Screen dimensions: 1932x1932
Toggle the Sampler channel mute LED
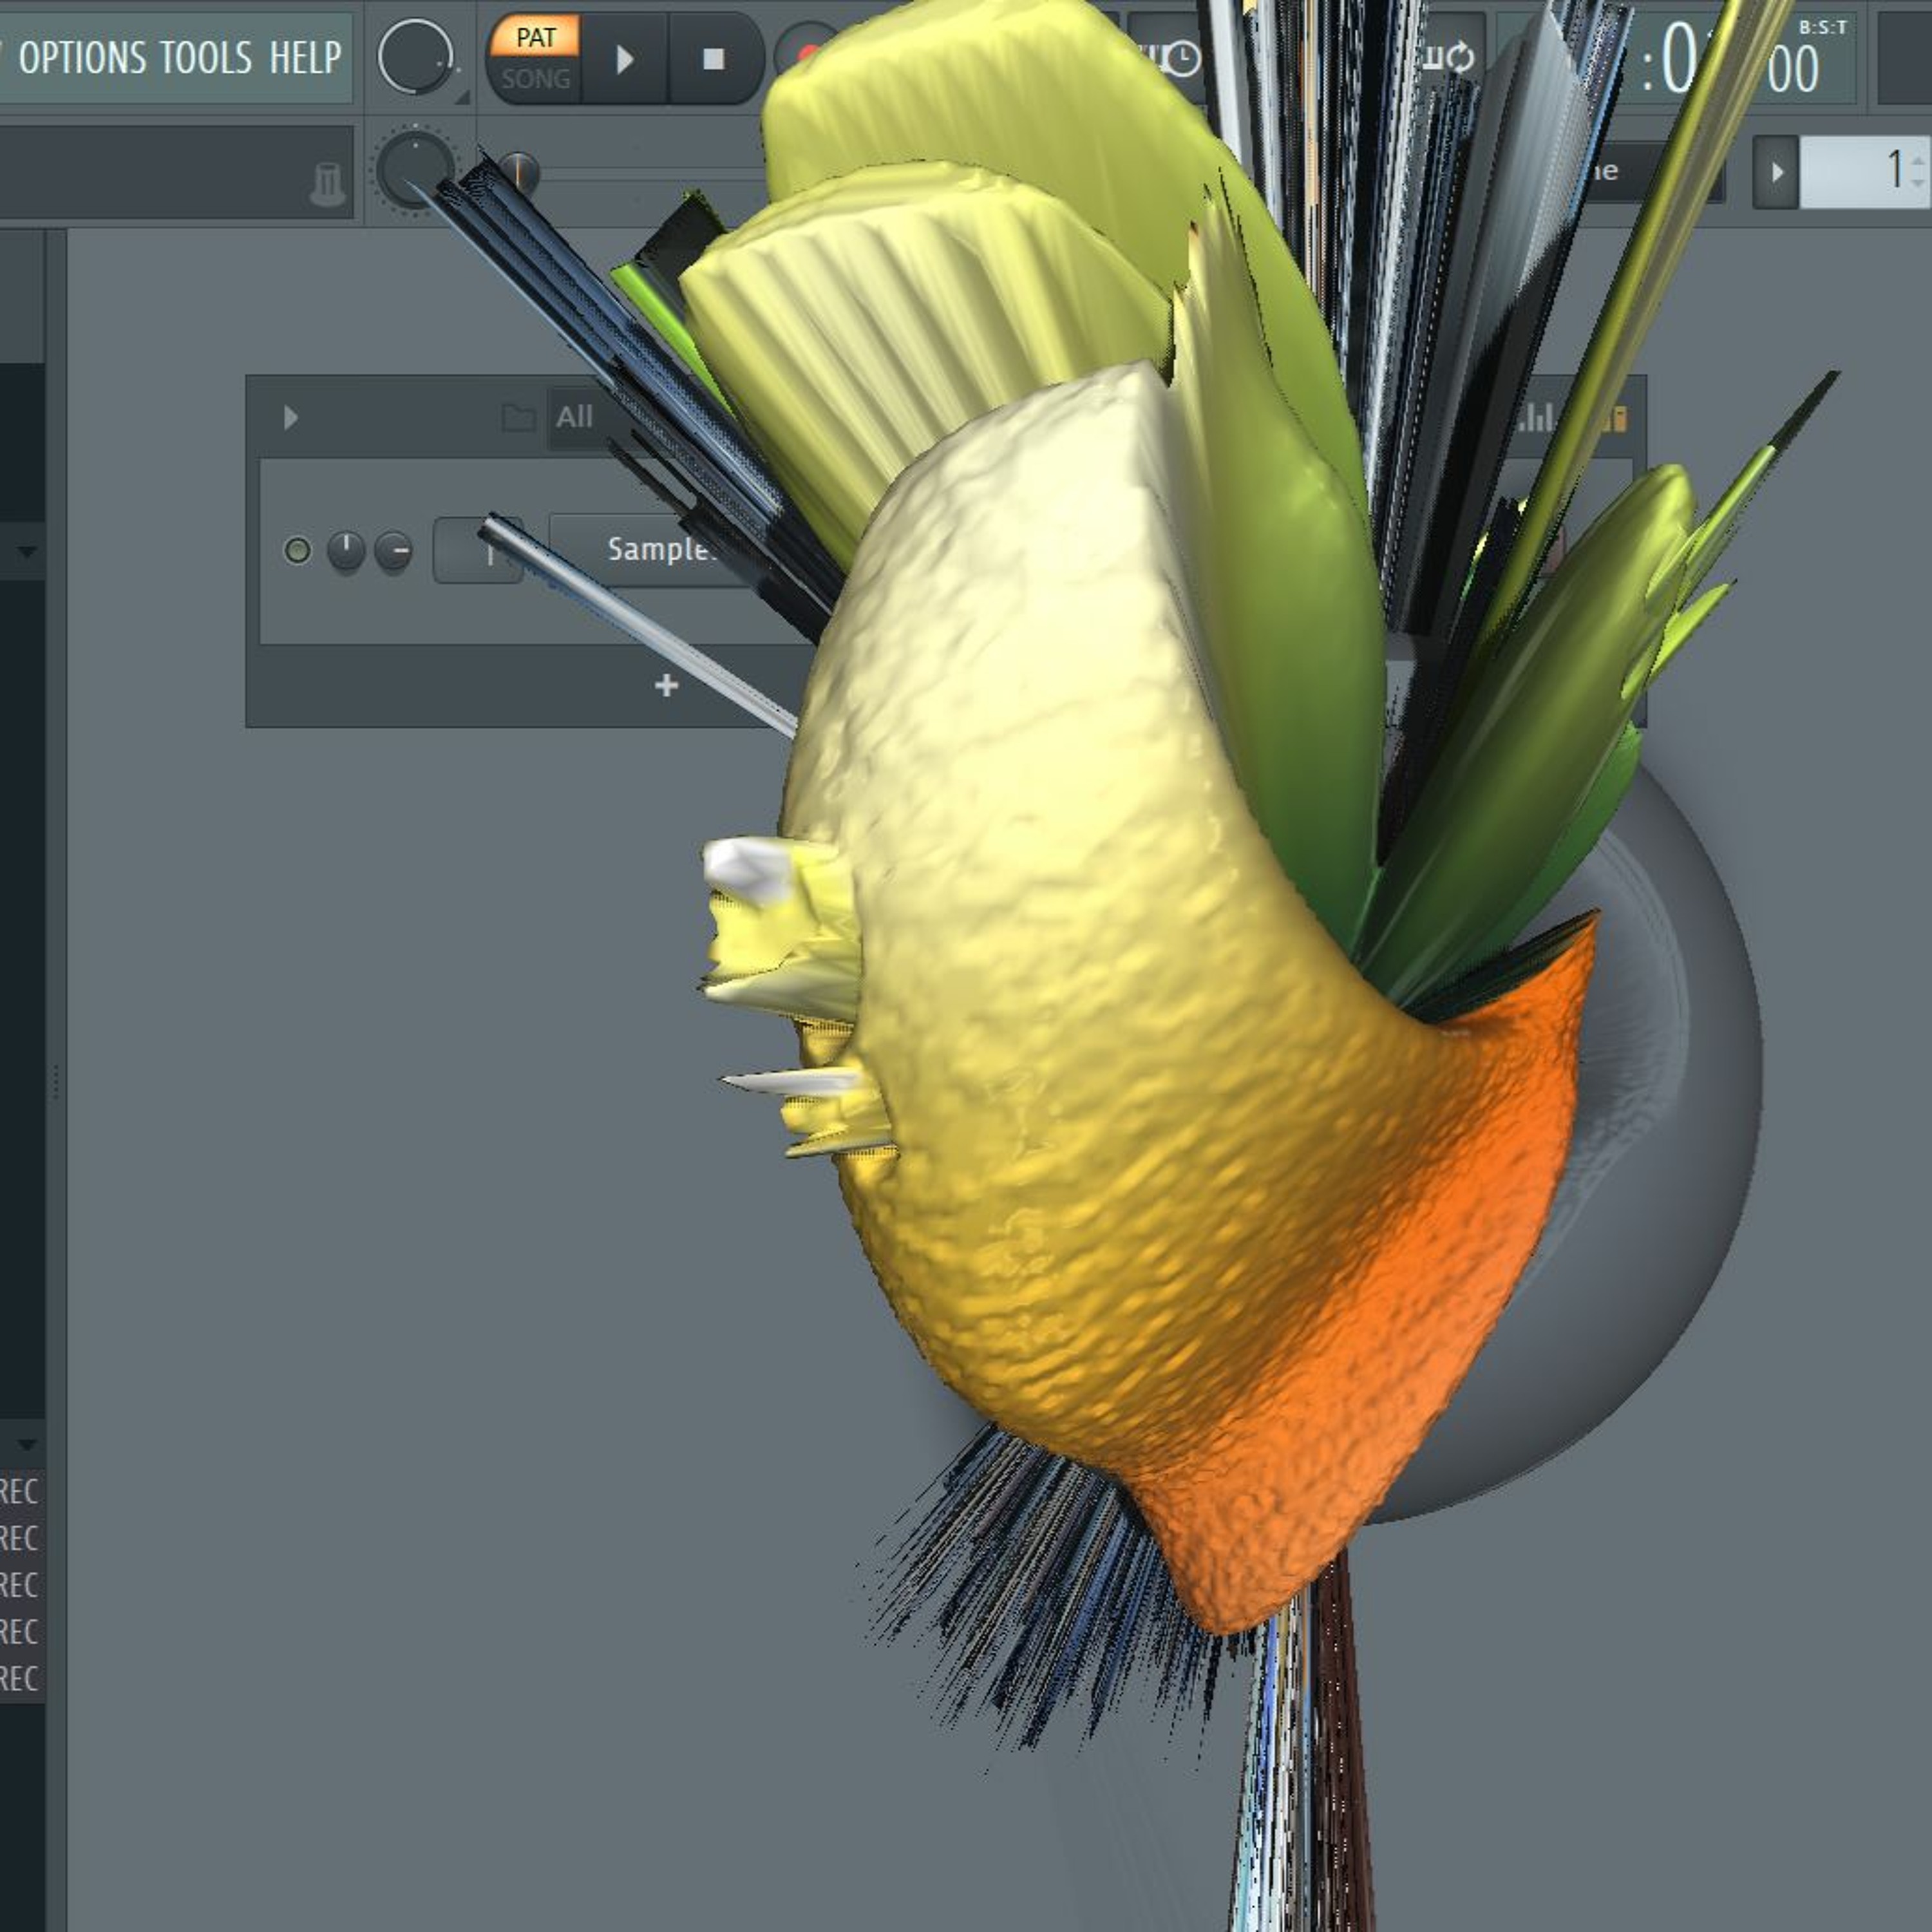[x=297, y=550]
